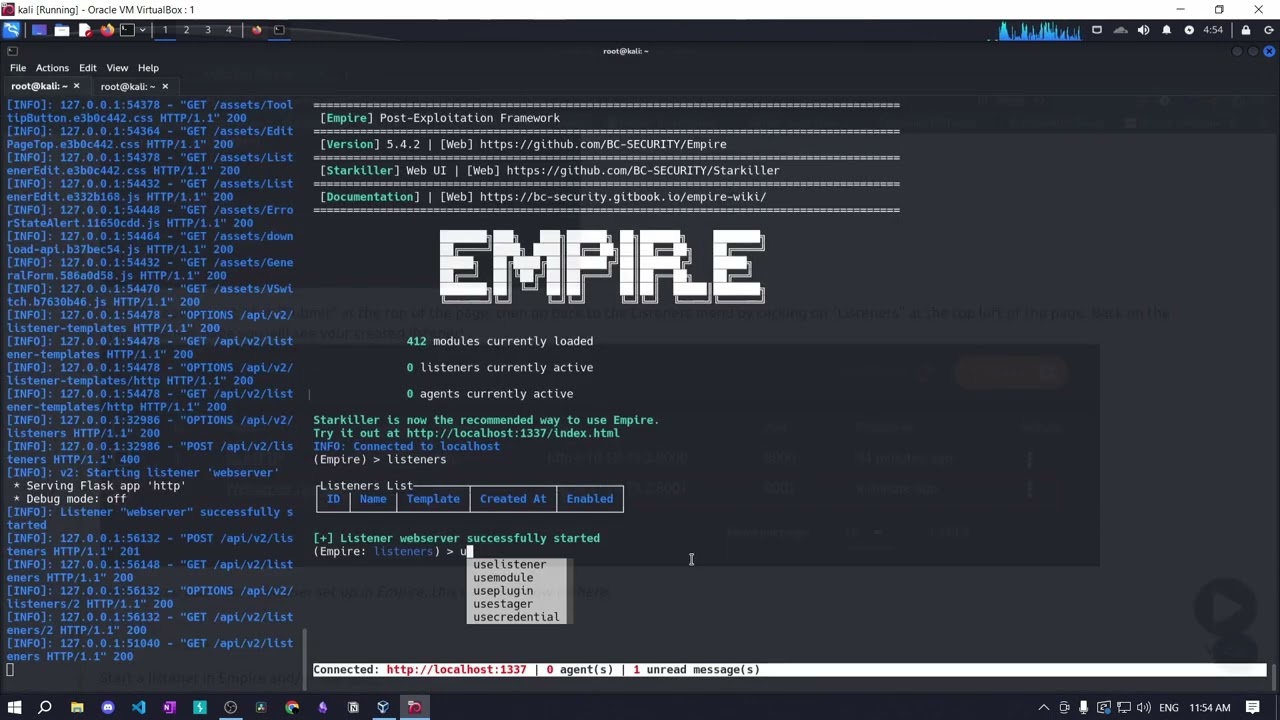Open the file manager from Kali panel
The width and height of the screenshot is (1280, 720).
(62, 30)
